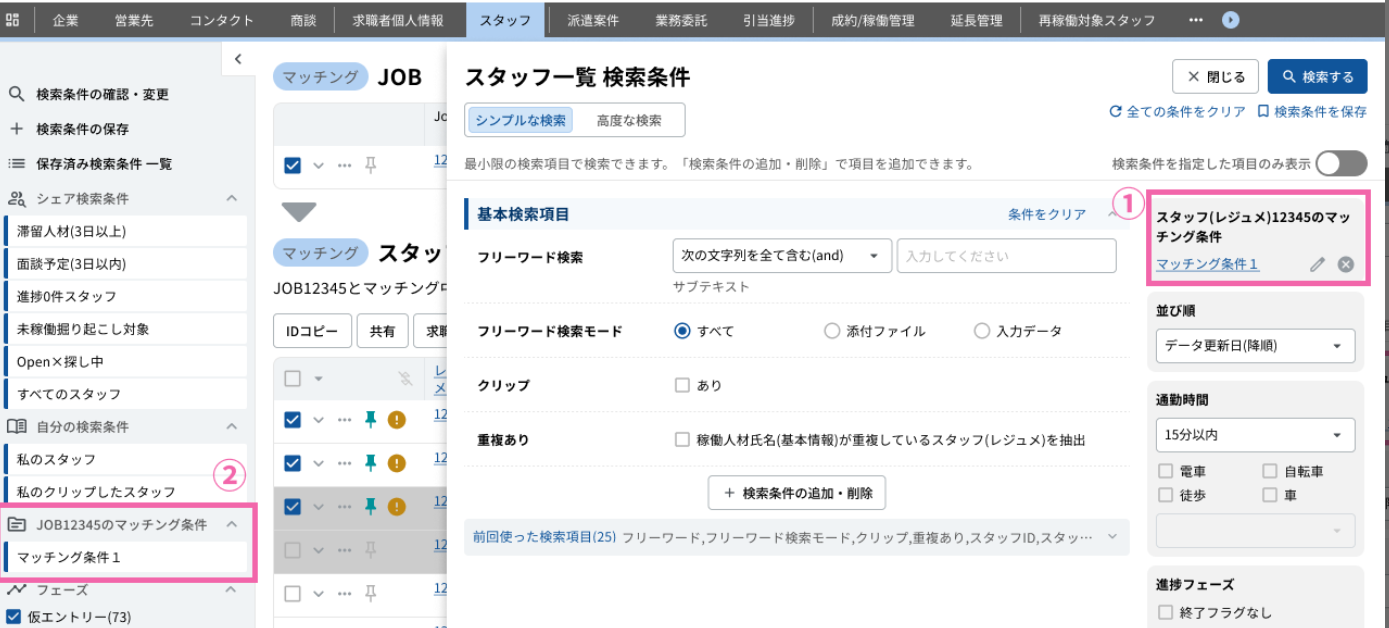The width and height of the screenshot is (1389, 628).
Task: Toggle 検索条件を指定した項目のみ表示 switch
Action: coord(1341,164)
